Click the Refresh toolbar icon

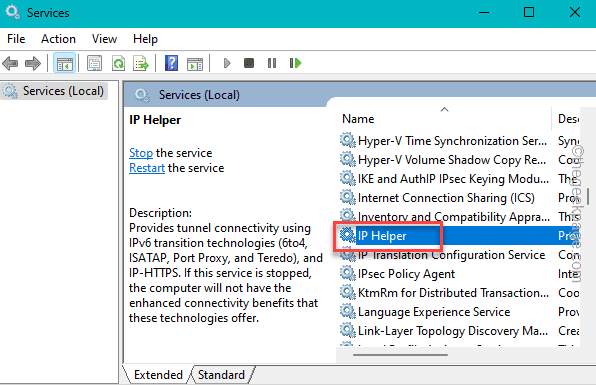(x=118, y=63)
